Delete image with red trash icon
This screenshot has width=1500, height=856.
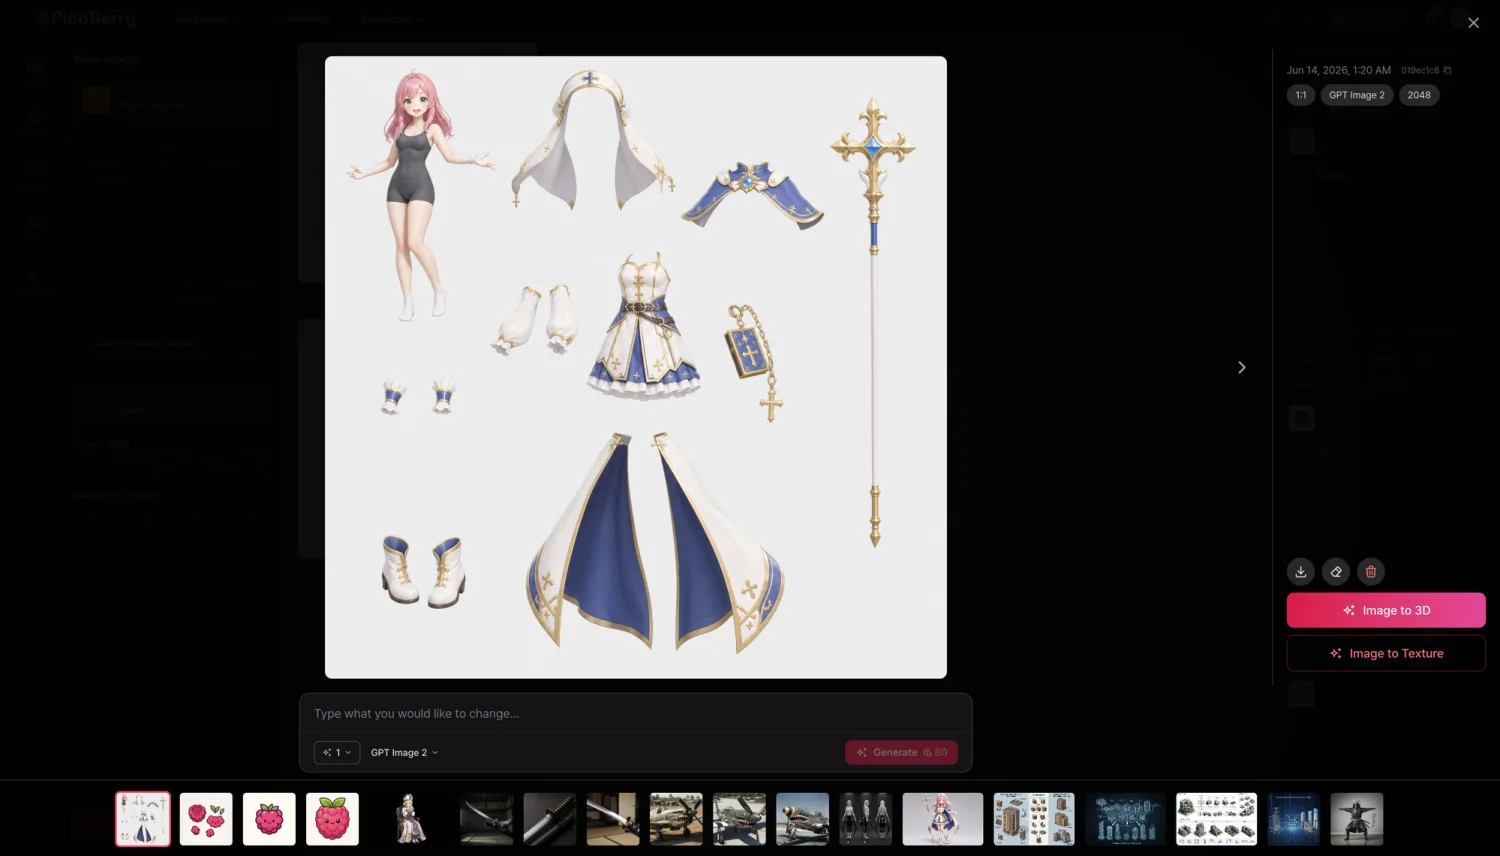1371,572
